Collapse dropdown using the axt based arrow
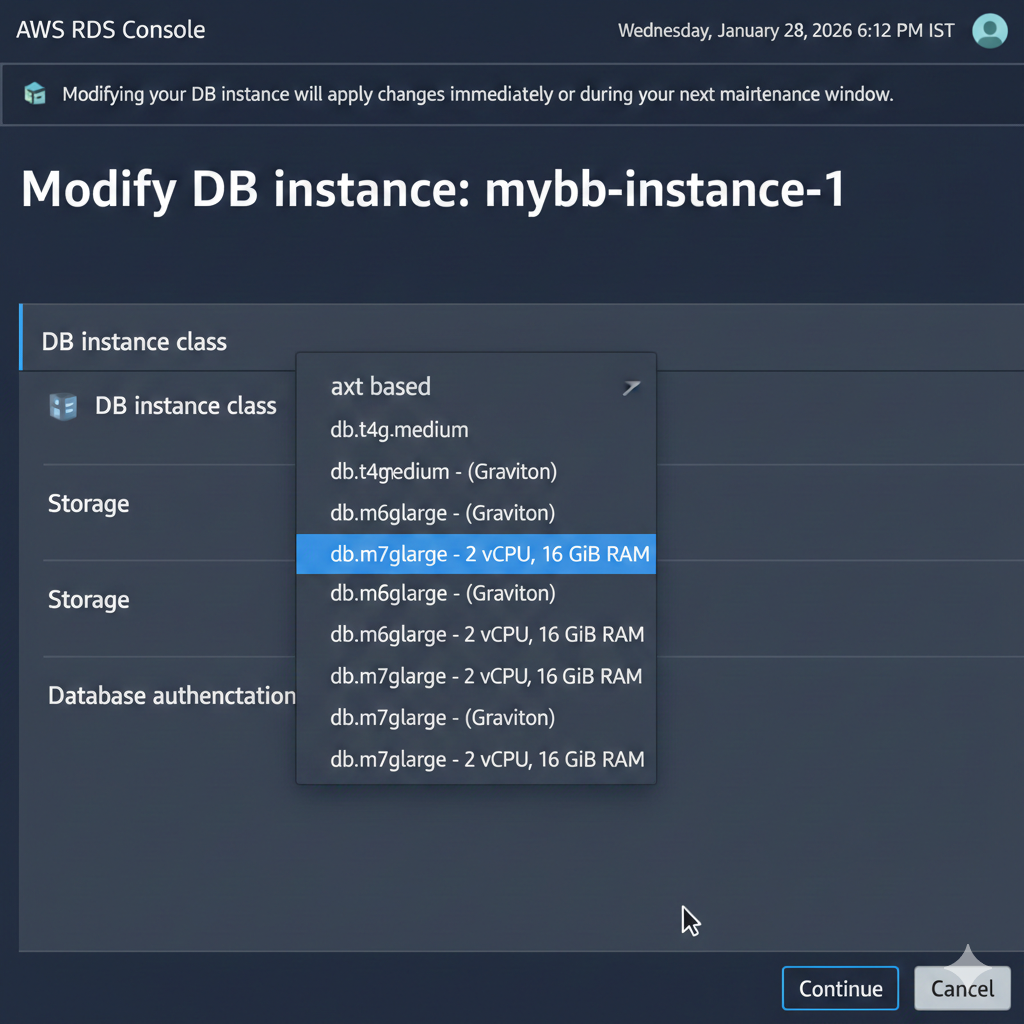The height and width of the screenshot is (1024, 1024). click(x=630, y=387)
